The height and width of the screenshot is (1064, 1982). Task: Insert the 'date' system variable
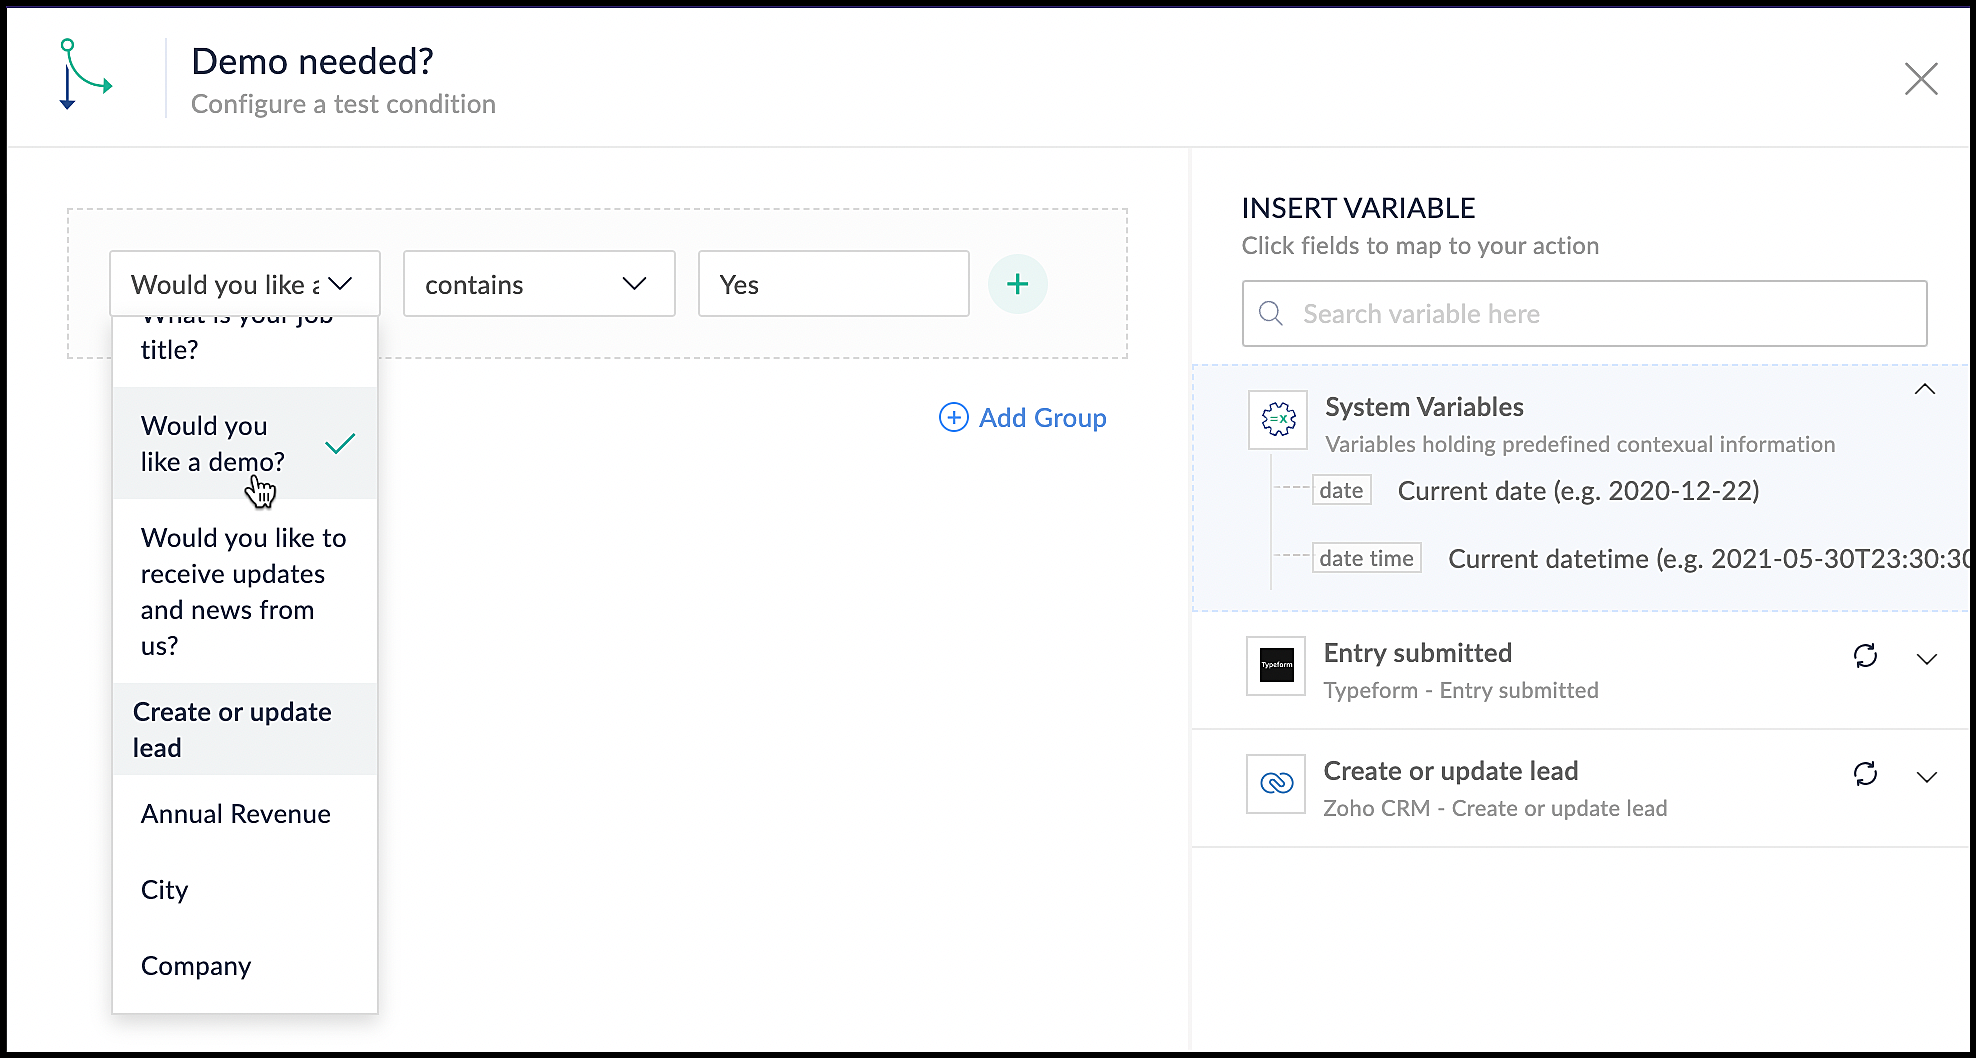(x=1341, y=491)
